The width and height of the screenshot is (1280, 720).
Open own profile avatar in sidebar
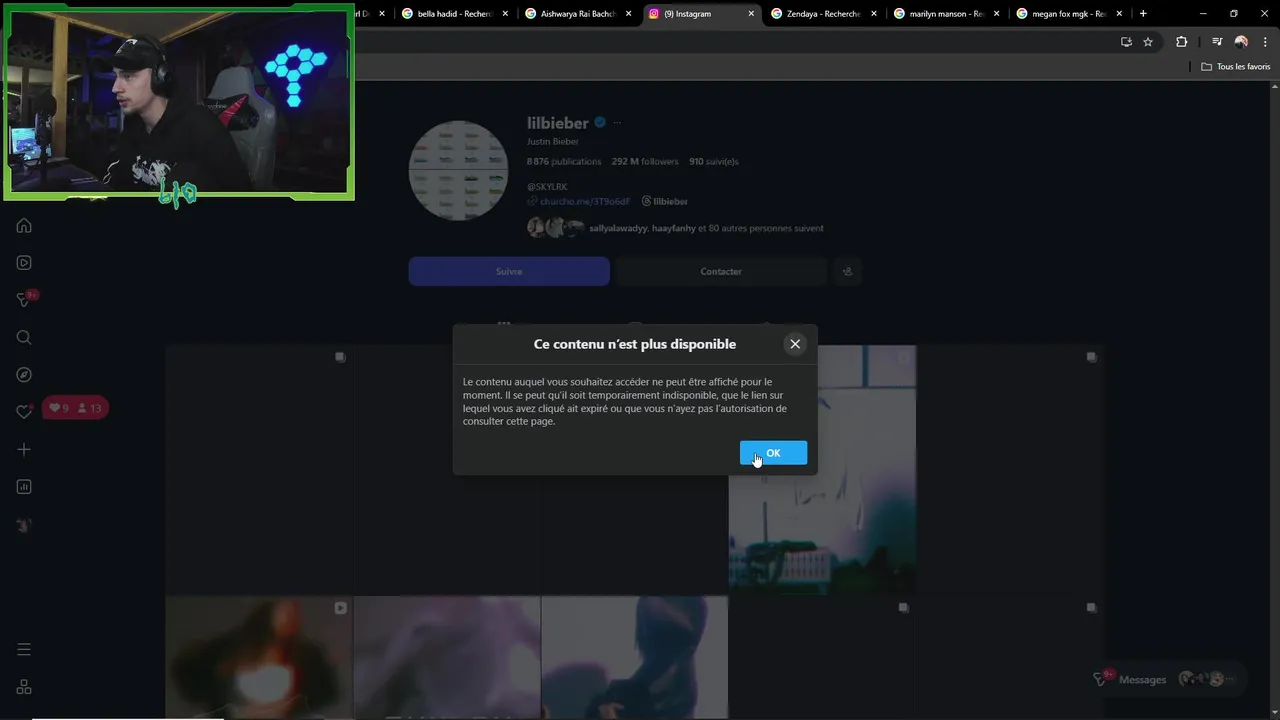click(x=24, y=525)
